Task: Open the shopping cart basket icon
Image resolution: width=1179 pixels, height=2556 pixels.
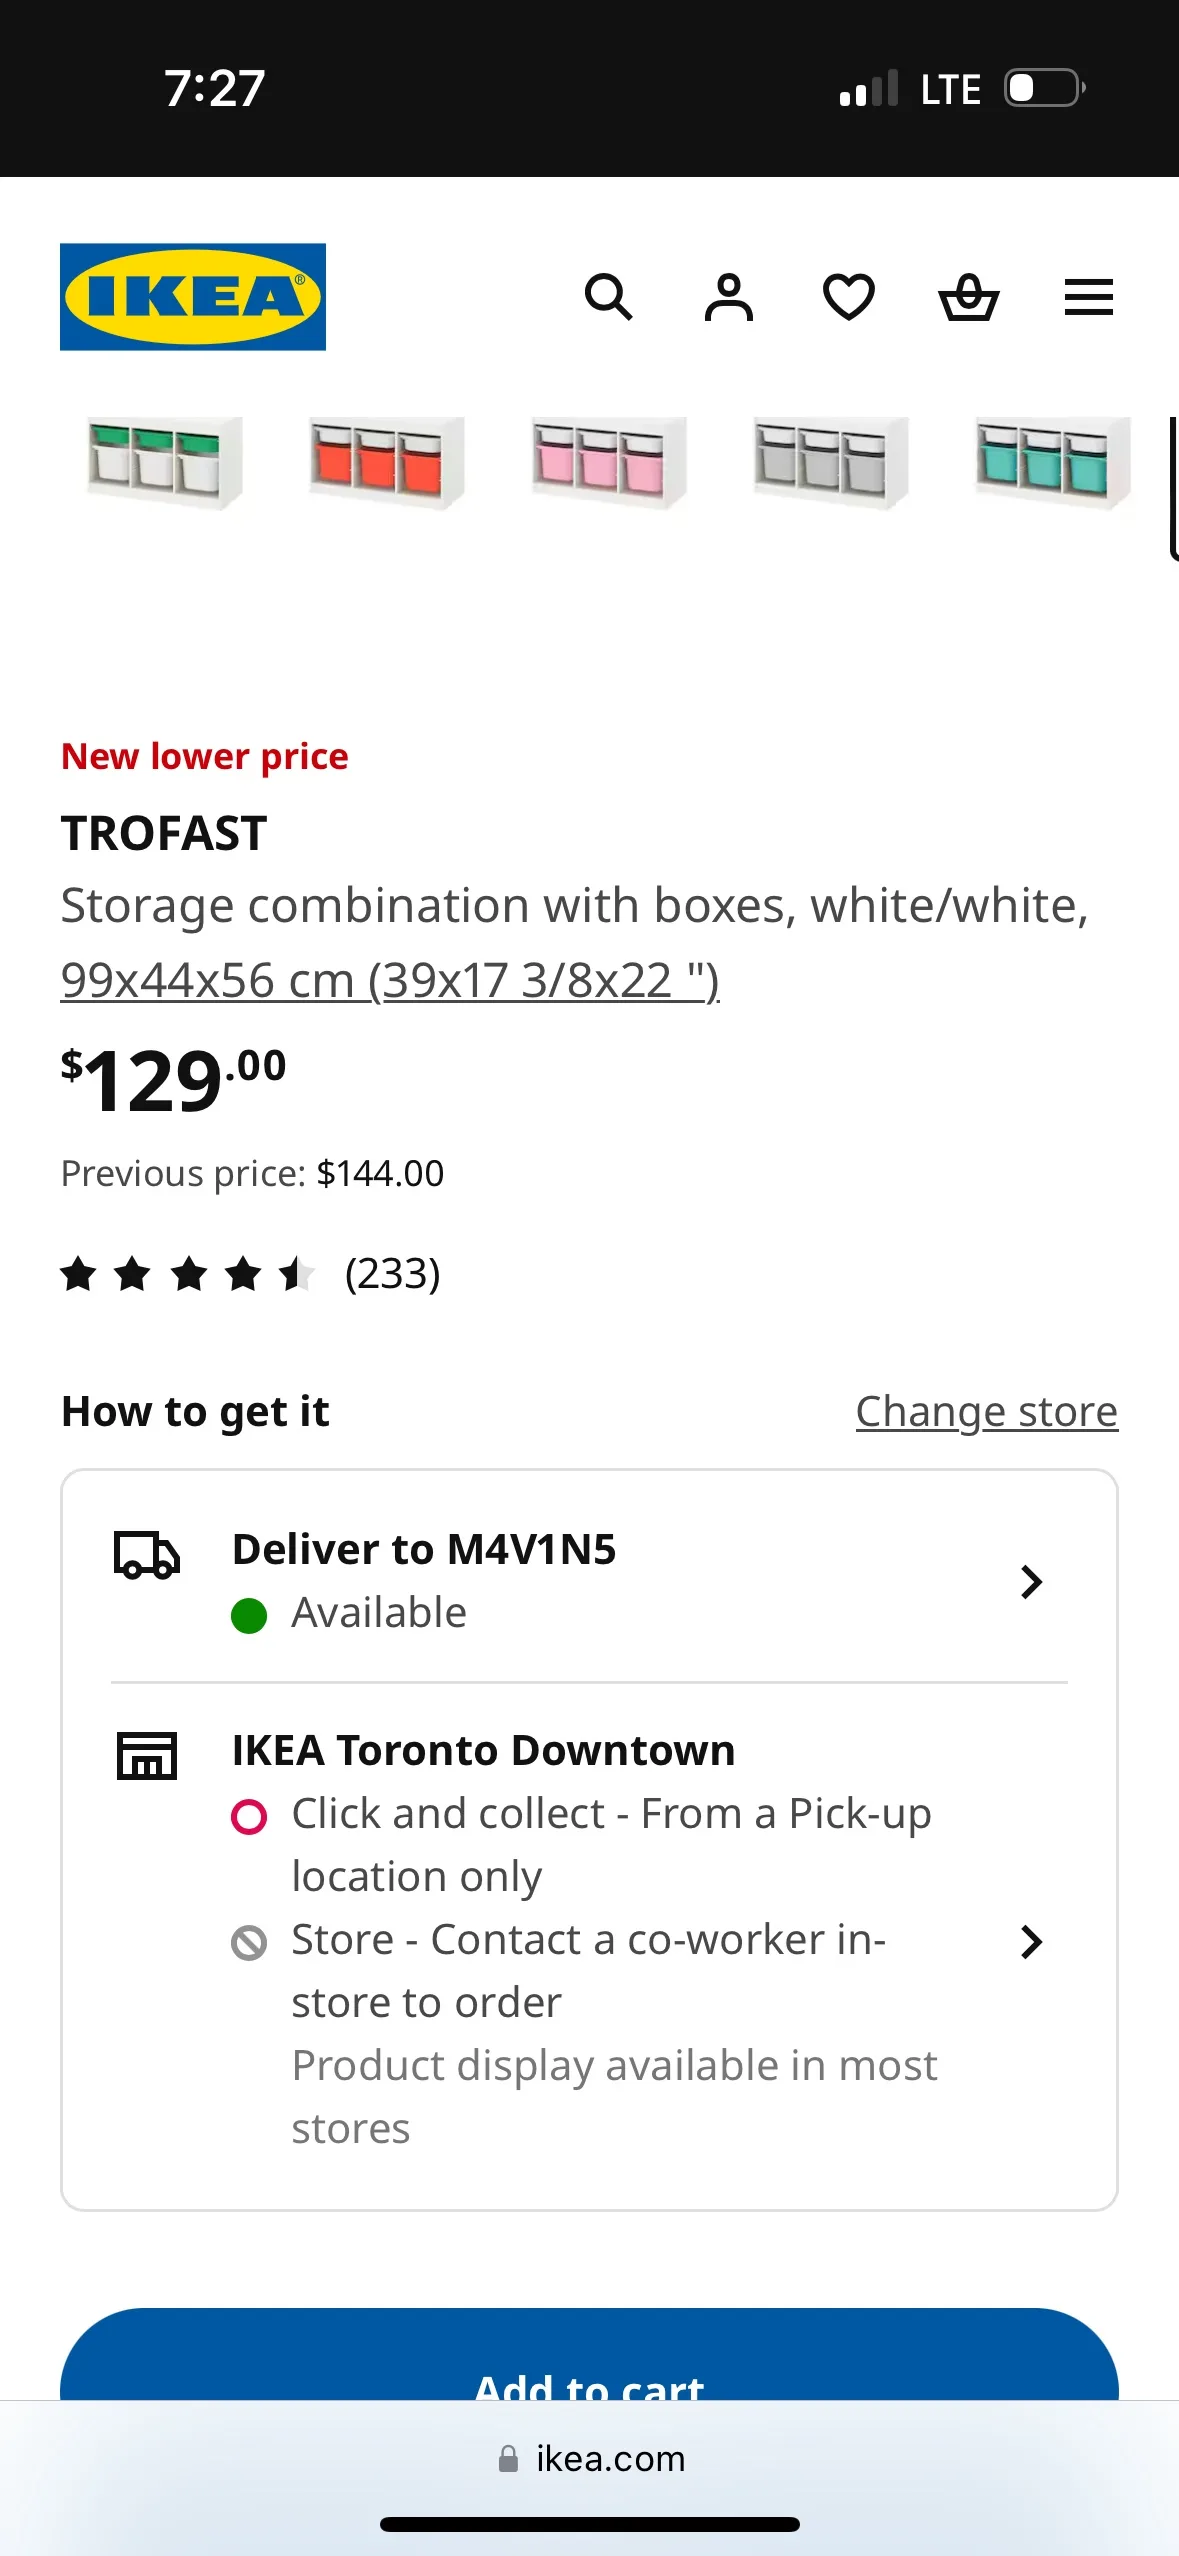Action: pos(968,296)
